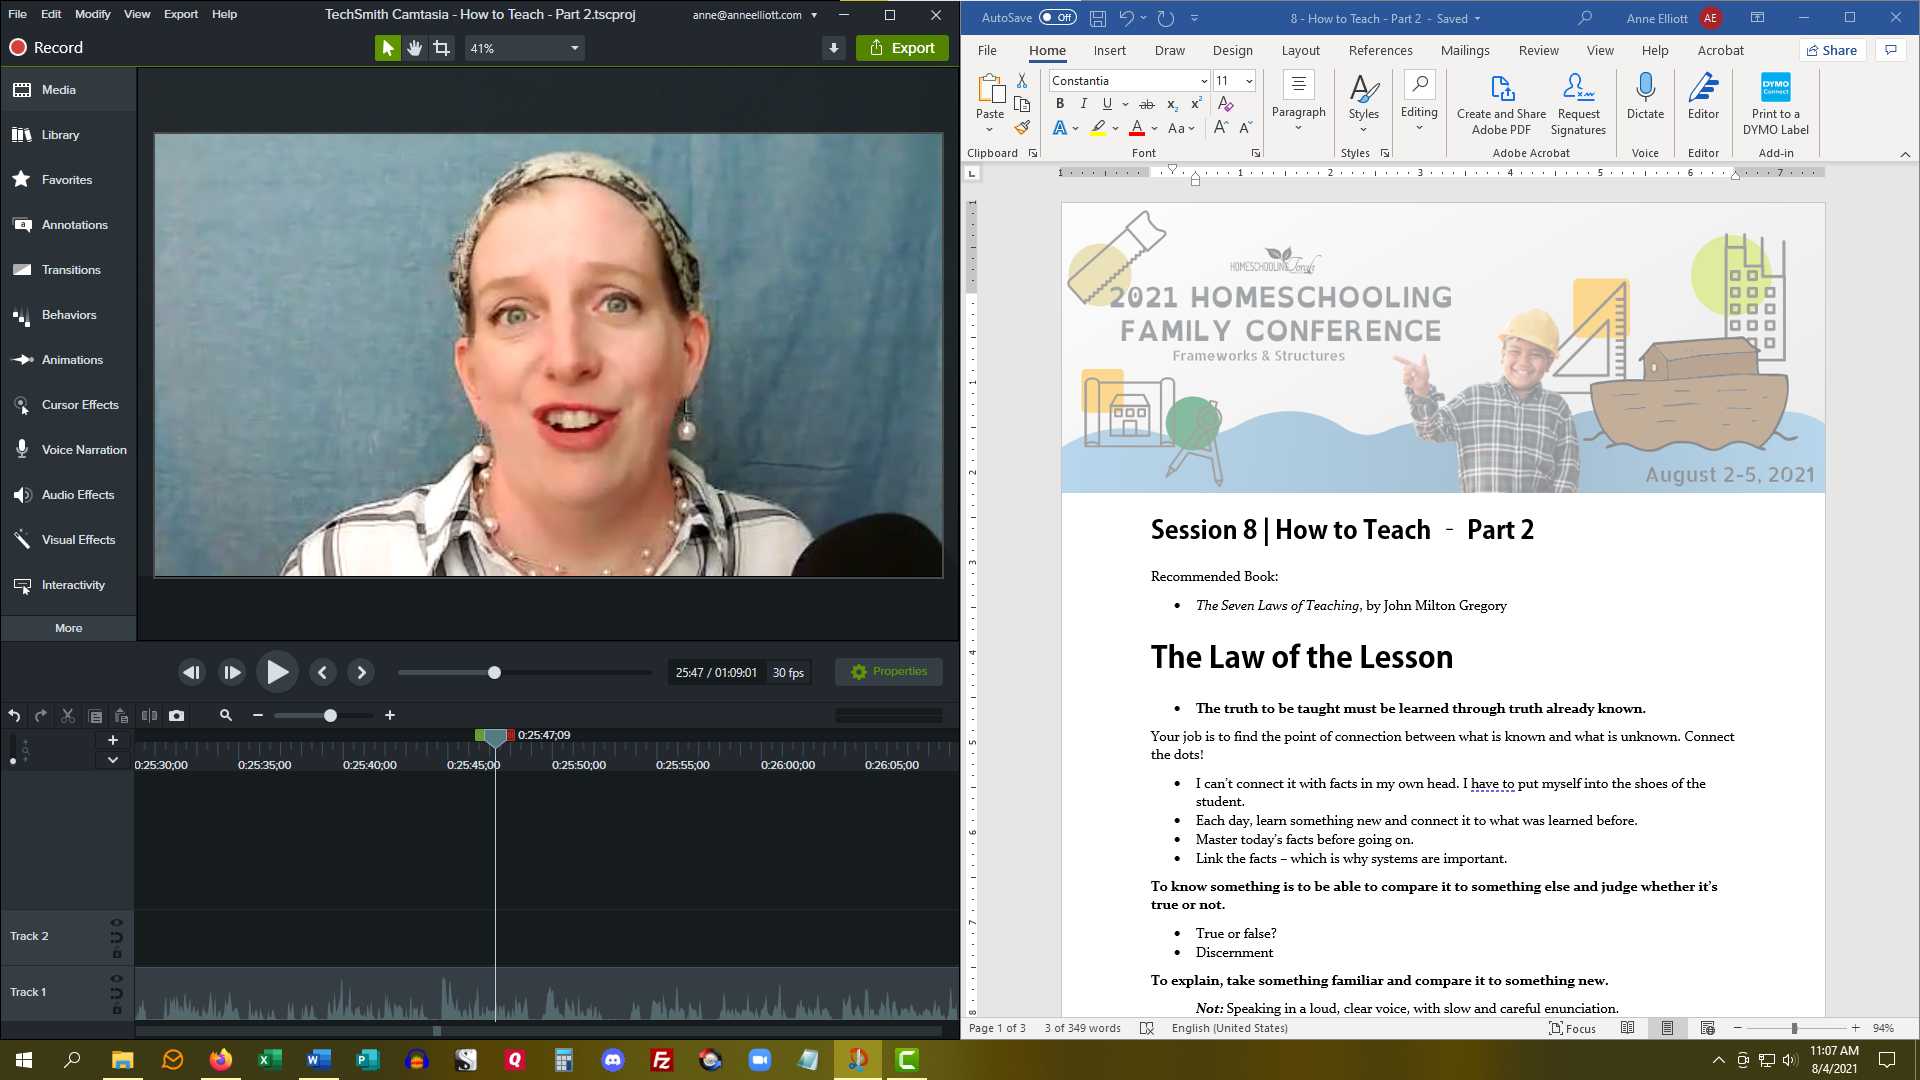The height and width of the screenshot is (1080, 1920).
Task: Switch to Word References tab
Action: [1380, 50]
